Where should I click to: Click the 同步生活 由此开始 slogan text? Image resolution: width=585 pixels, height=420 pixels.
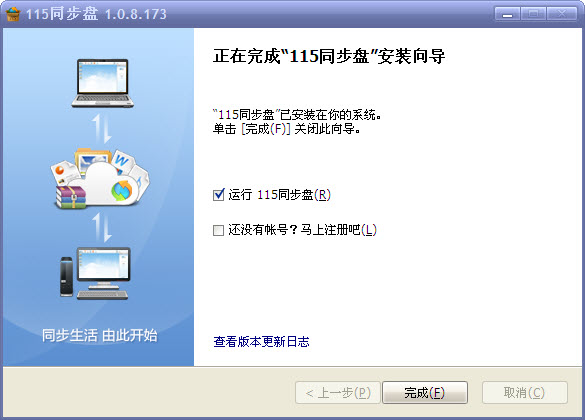click(100, 335)
